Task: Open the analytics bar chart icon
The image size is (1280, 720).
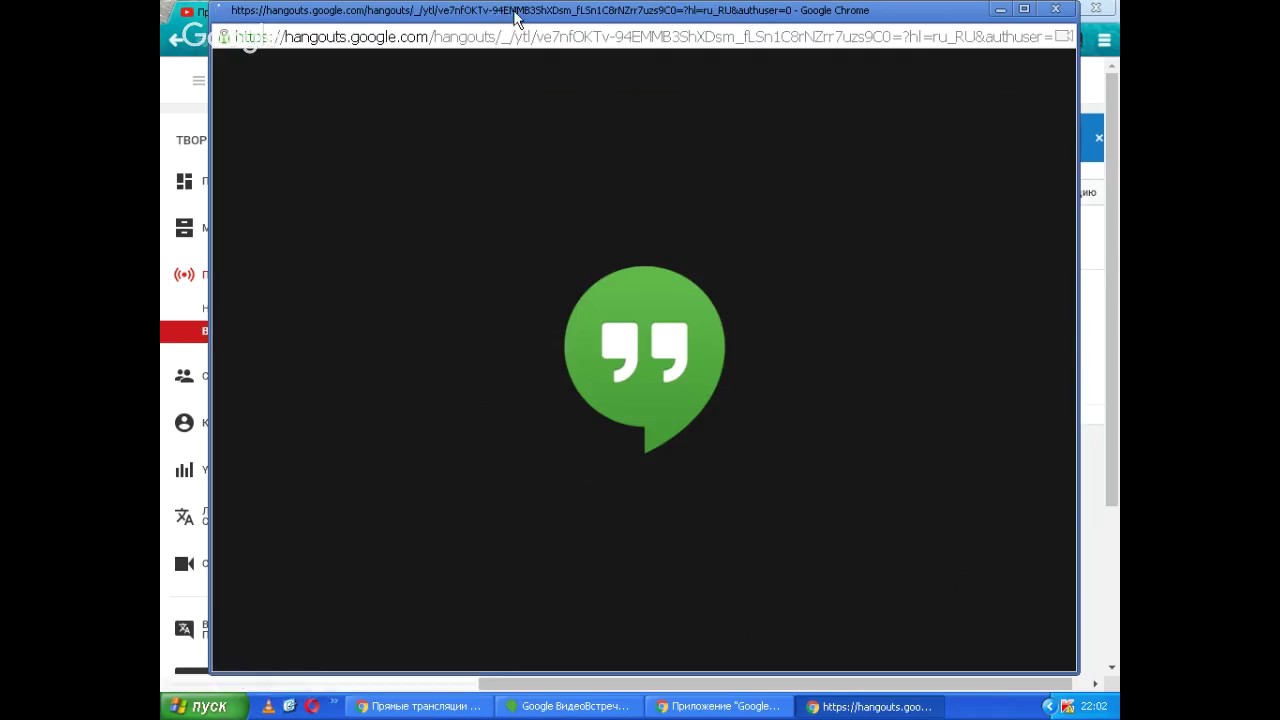Action: click(x=184, y=470)
